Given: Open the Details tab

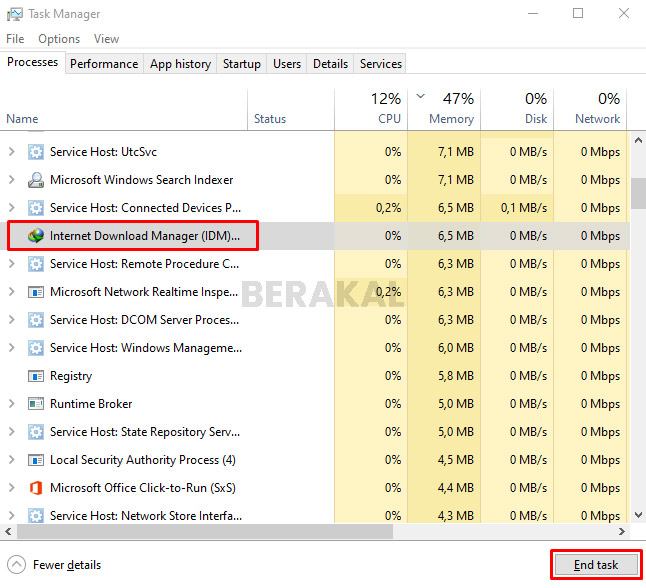Looking at the screenshot, I should tap(330, 64).
